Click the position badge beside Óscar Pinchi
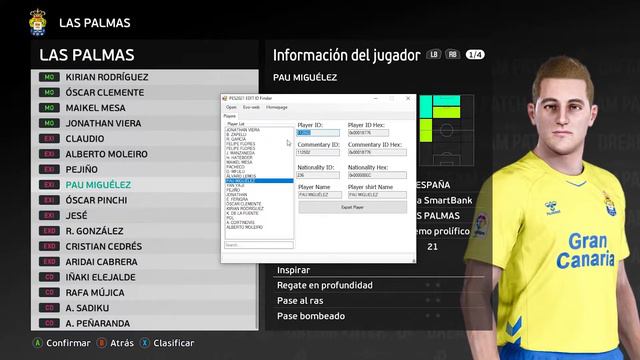This screenshot has height=360, width=640. [49, 200]
